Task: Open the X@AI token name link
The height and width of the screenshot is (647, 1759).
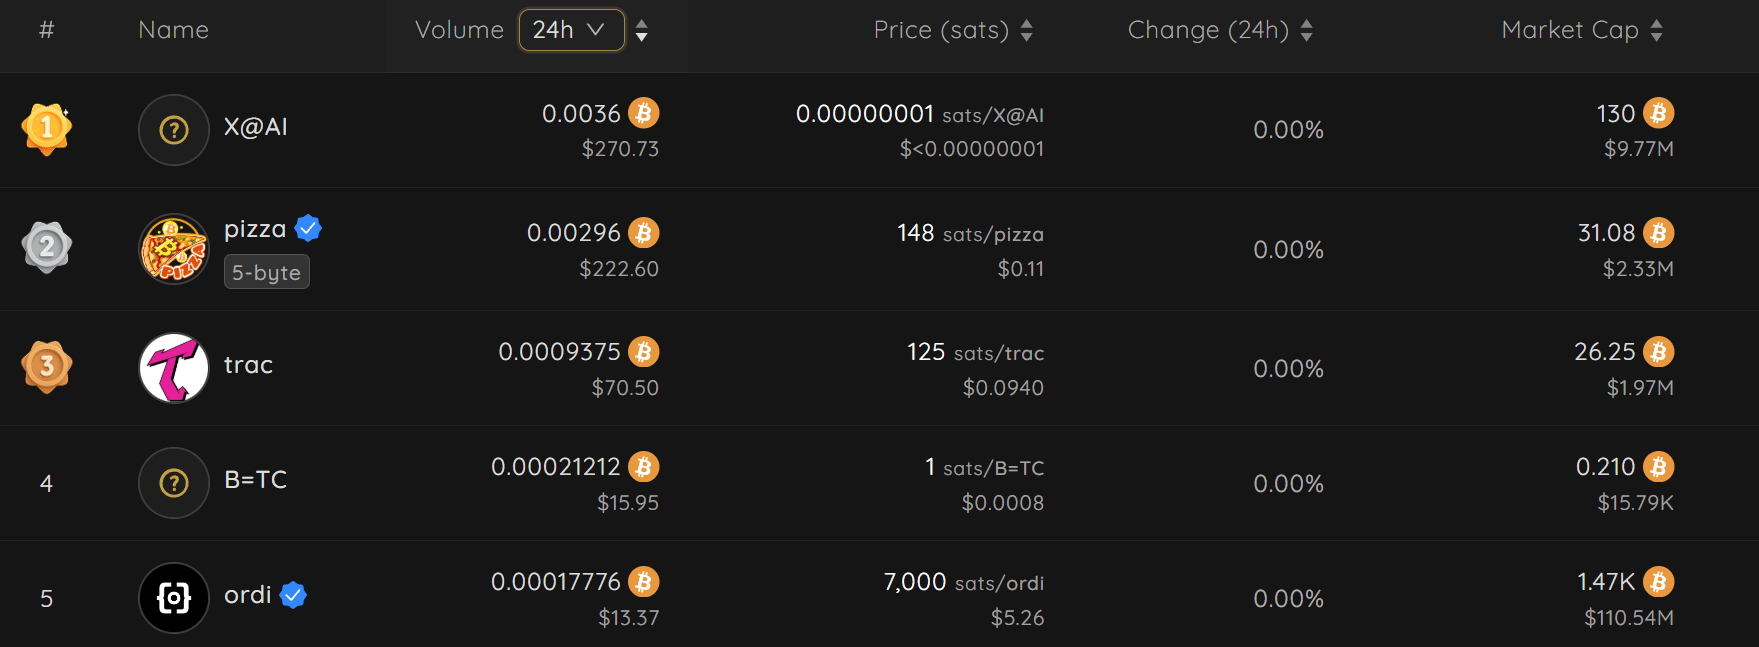Action: point(256,127)
